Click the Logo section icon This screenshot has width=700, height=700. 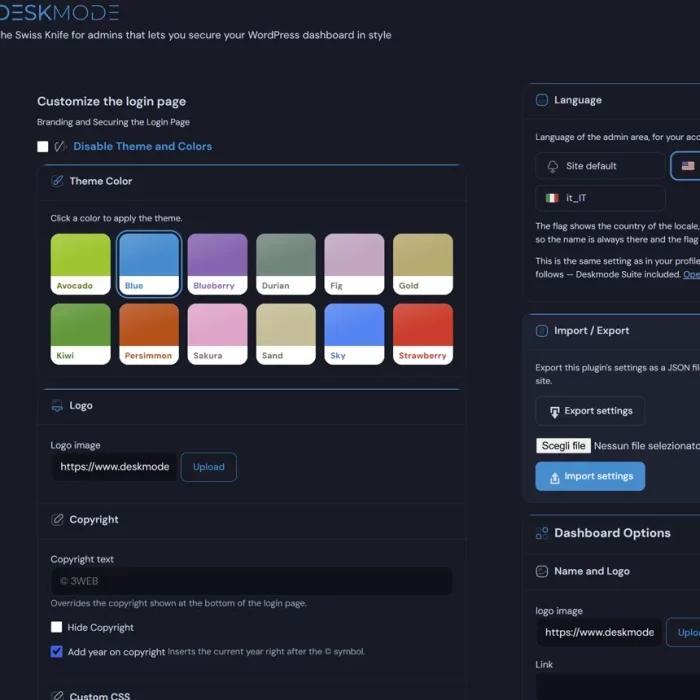coord(57,406)
